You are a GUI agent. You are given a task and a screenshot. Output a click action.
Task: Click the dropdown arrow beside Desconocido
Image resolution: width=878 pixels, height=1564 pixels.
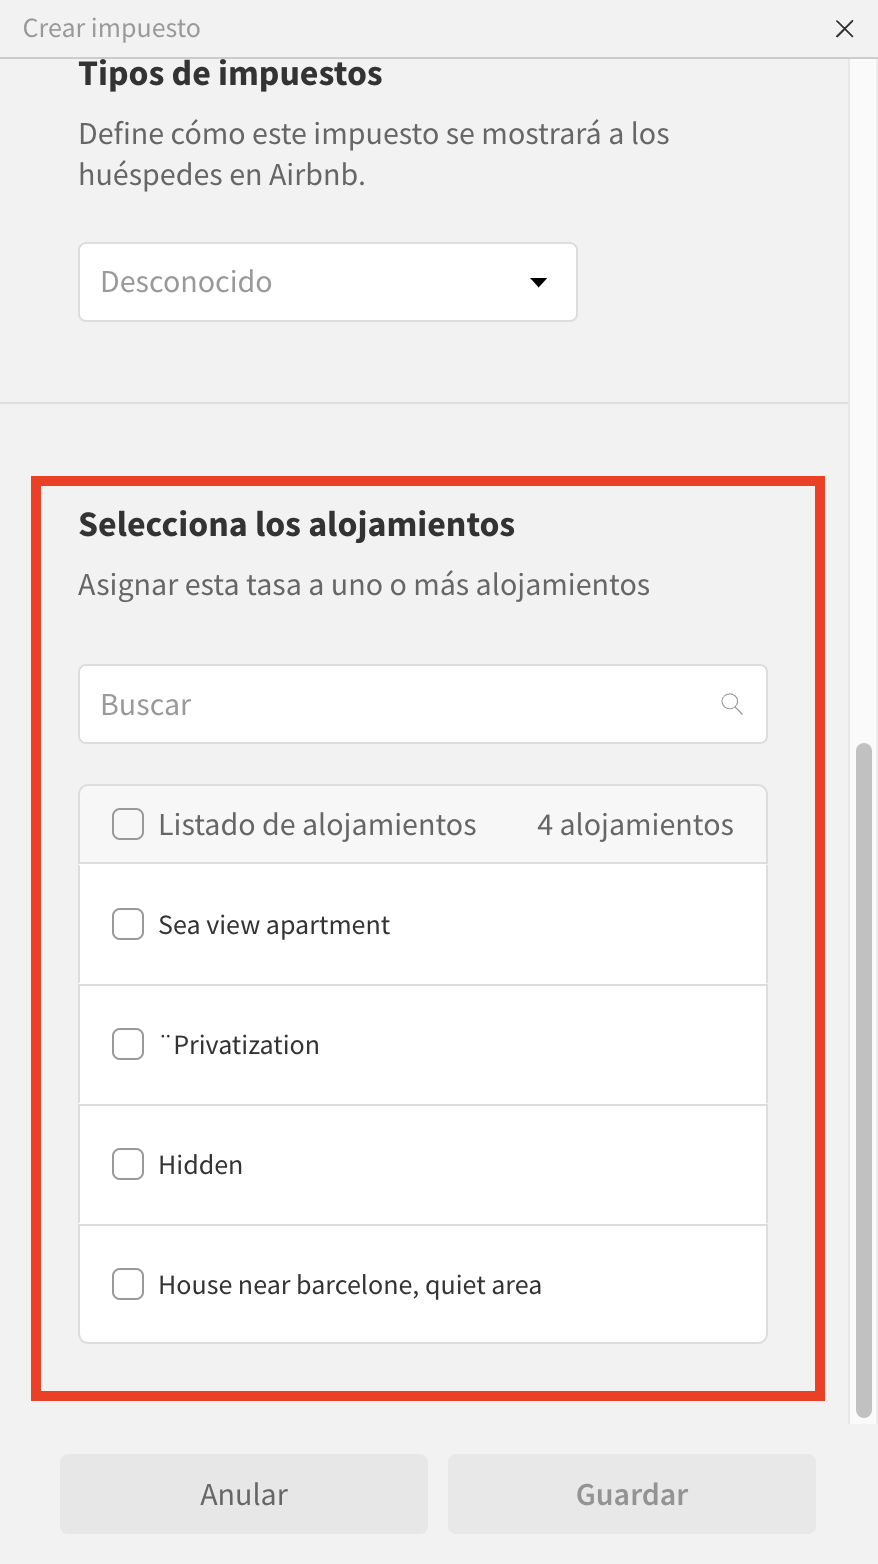coord(538,283)
